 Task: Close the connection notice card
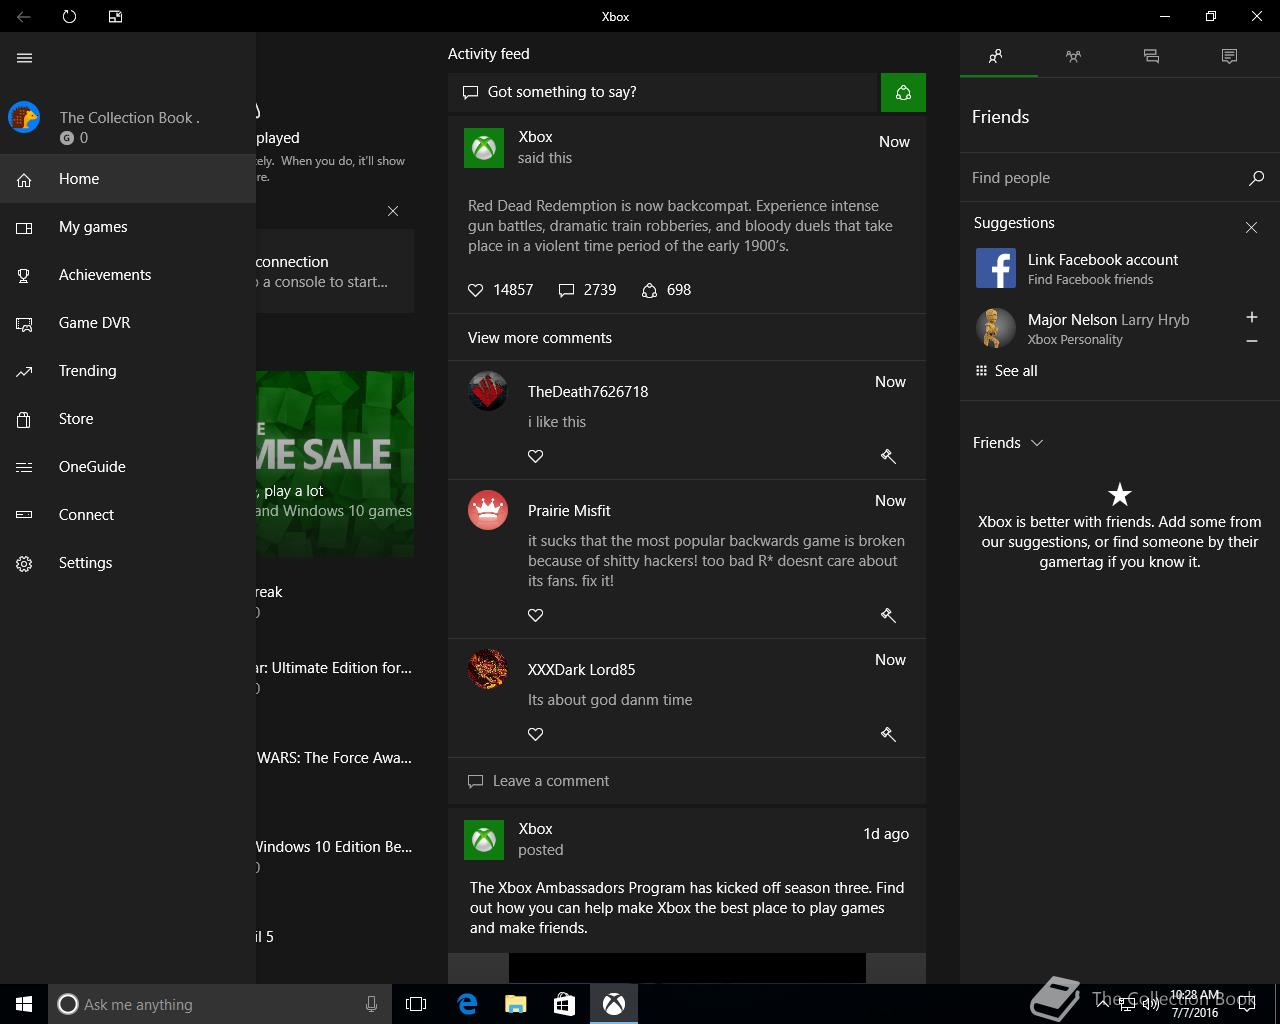pyautogui.click(x=393, y=211)
